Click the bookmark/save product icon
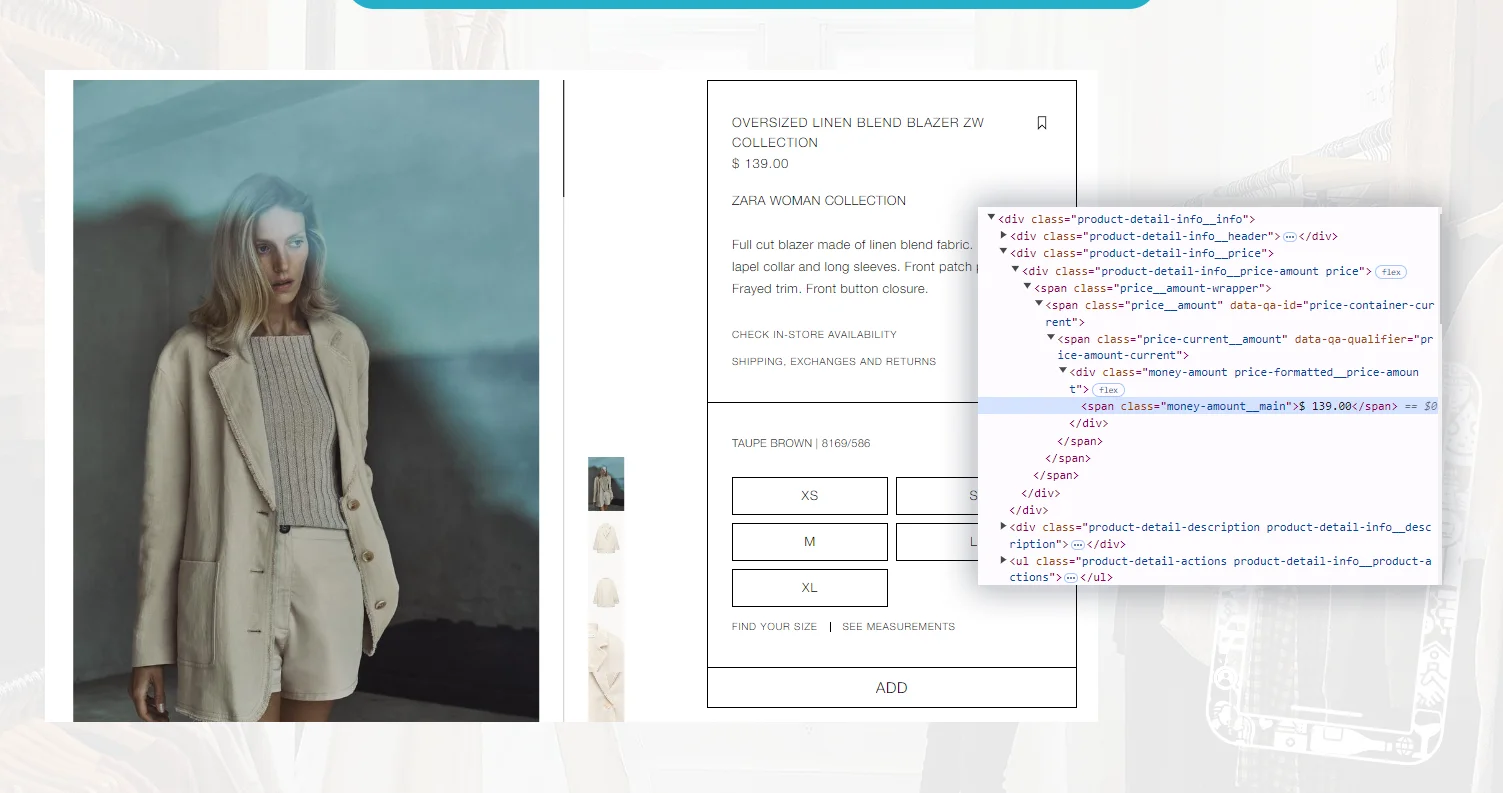Image resolution: width=1503 pixels, height=793 pixels. (1041, 121)
